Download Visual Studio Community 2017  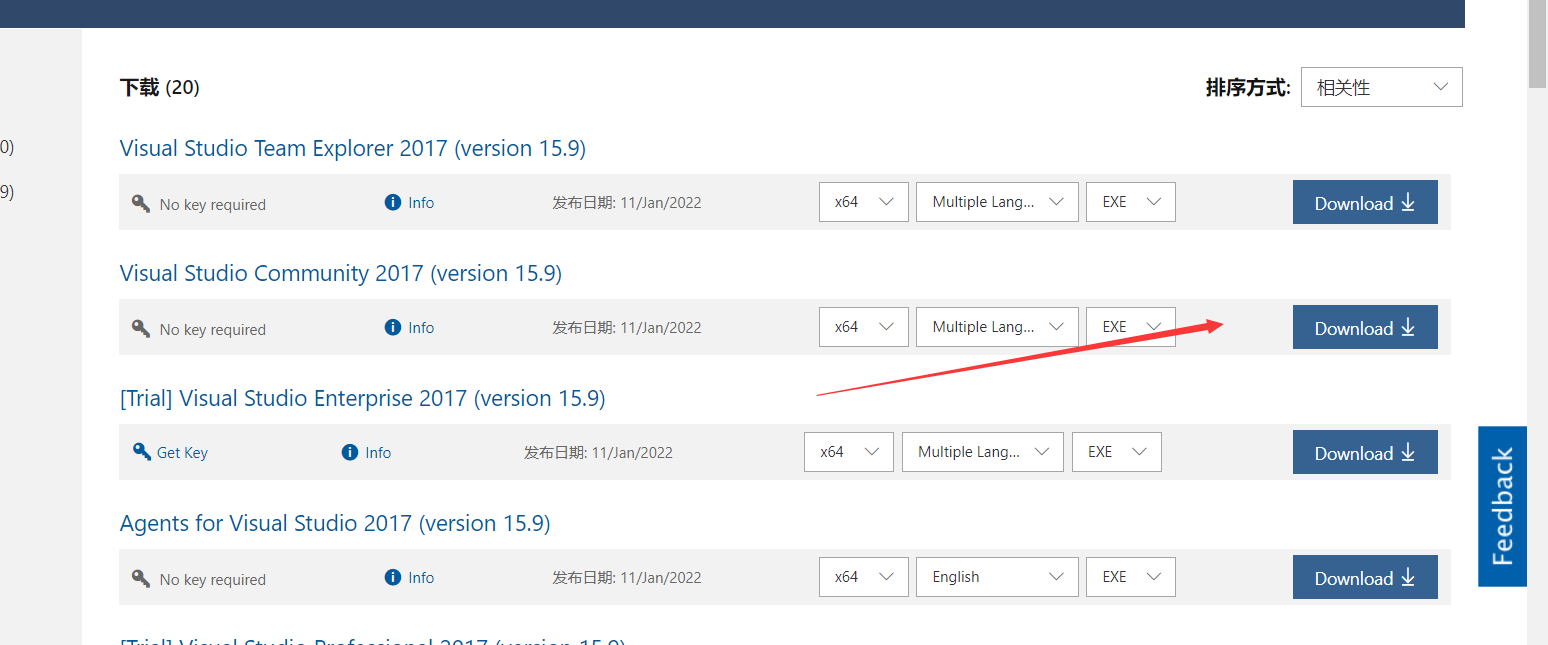tap(1365, 327)
